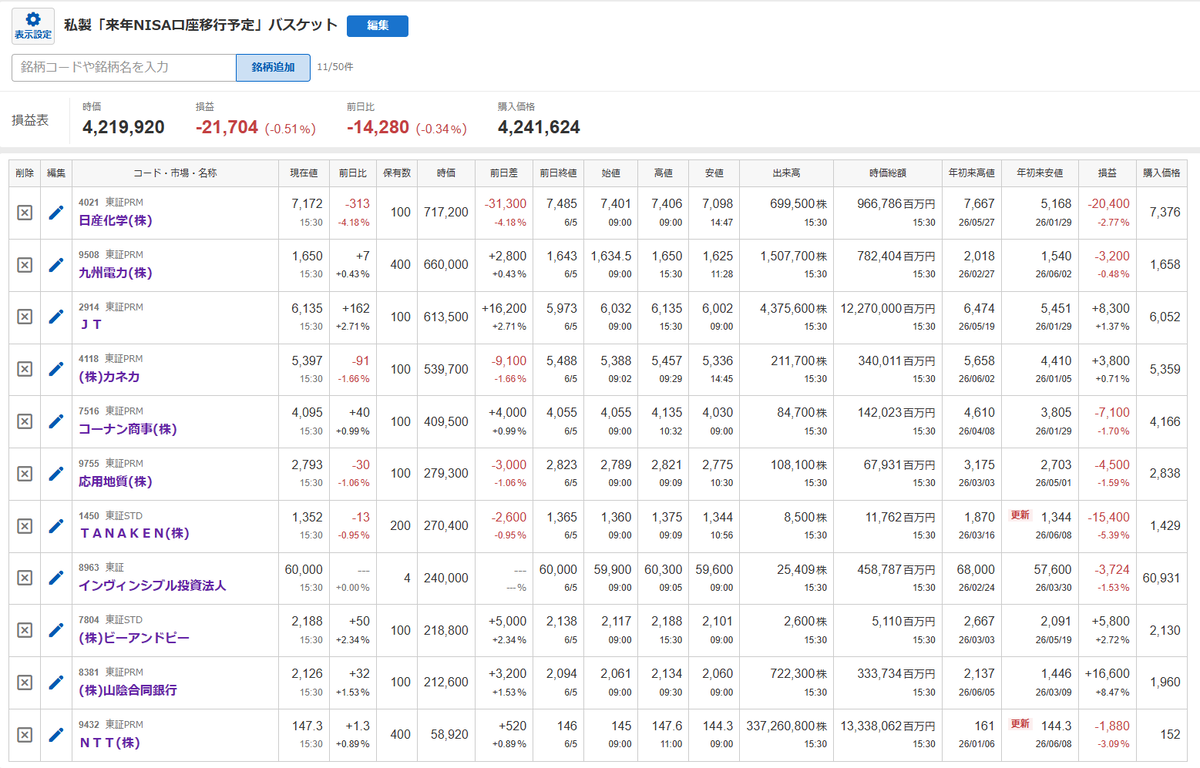Open the 表示設定 gear settings
Screen dimensions: 1200x768
click(33, 26)
